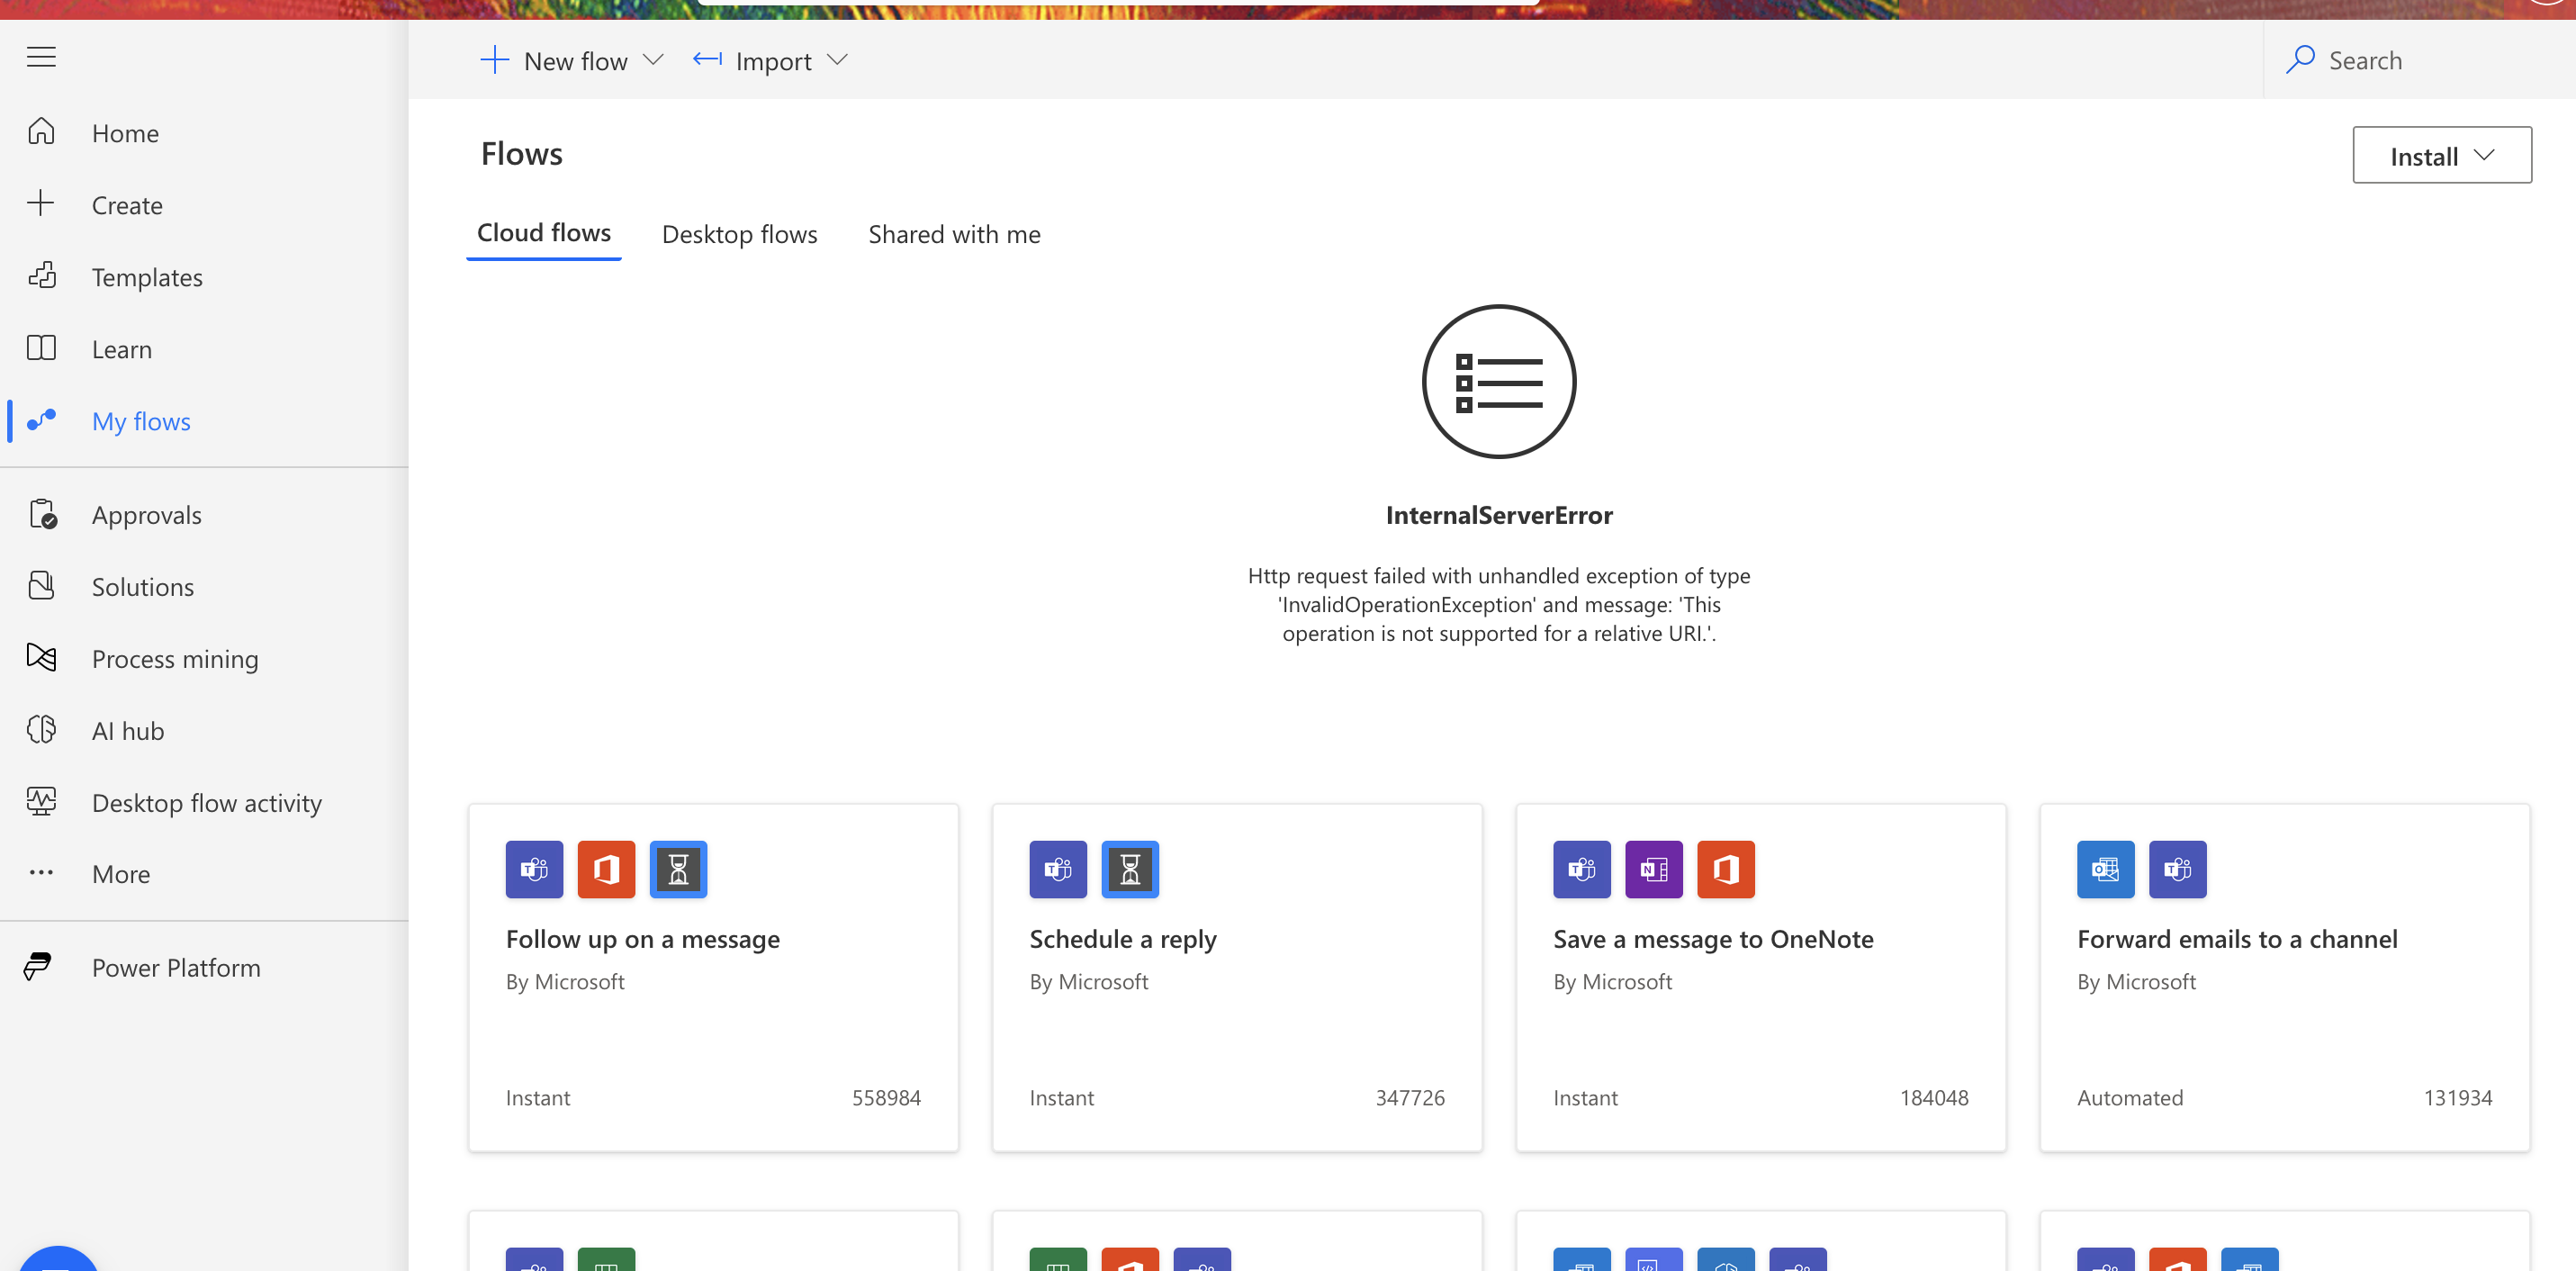Switch to the Cloud flows tab
The height and width of the screenshot is (1271, 2576).
coord(544,234)
